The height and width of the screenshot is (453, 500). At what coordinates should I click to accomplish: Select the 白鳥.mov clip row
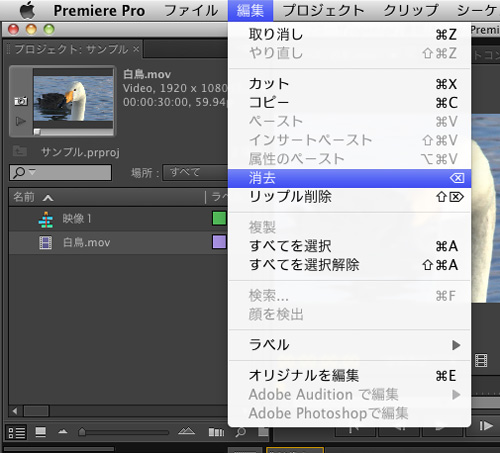click(x=118, y=242)
